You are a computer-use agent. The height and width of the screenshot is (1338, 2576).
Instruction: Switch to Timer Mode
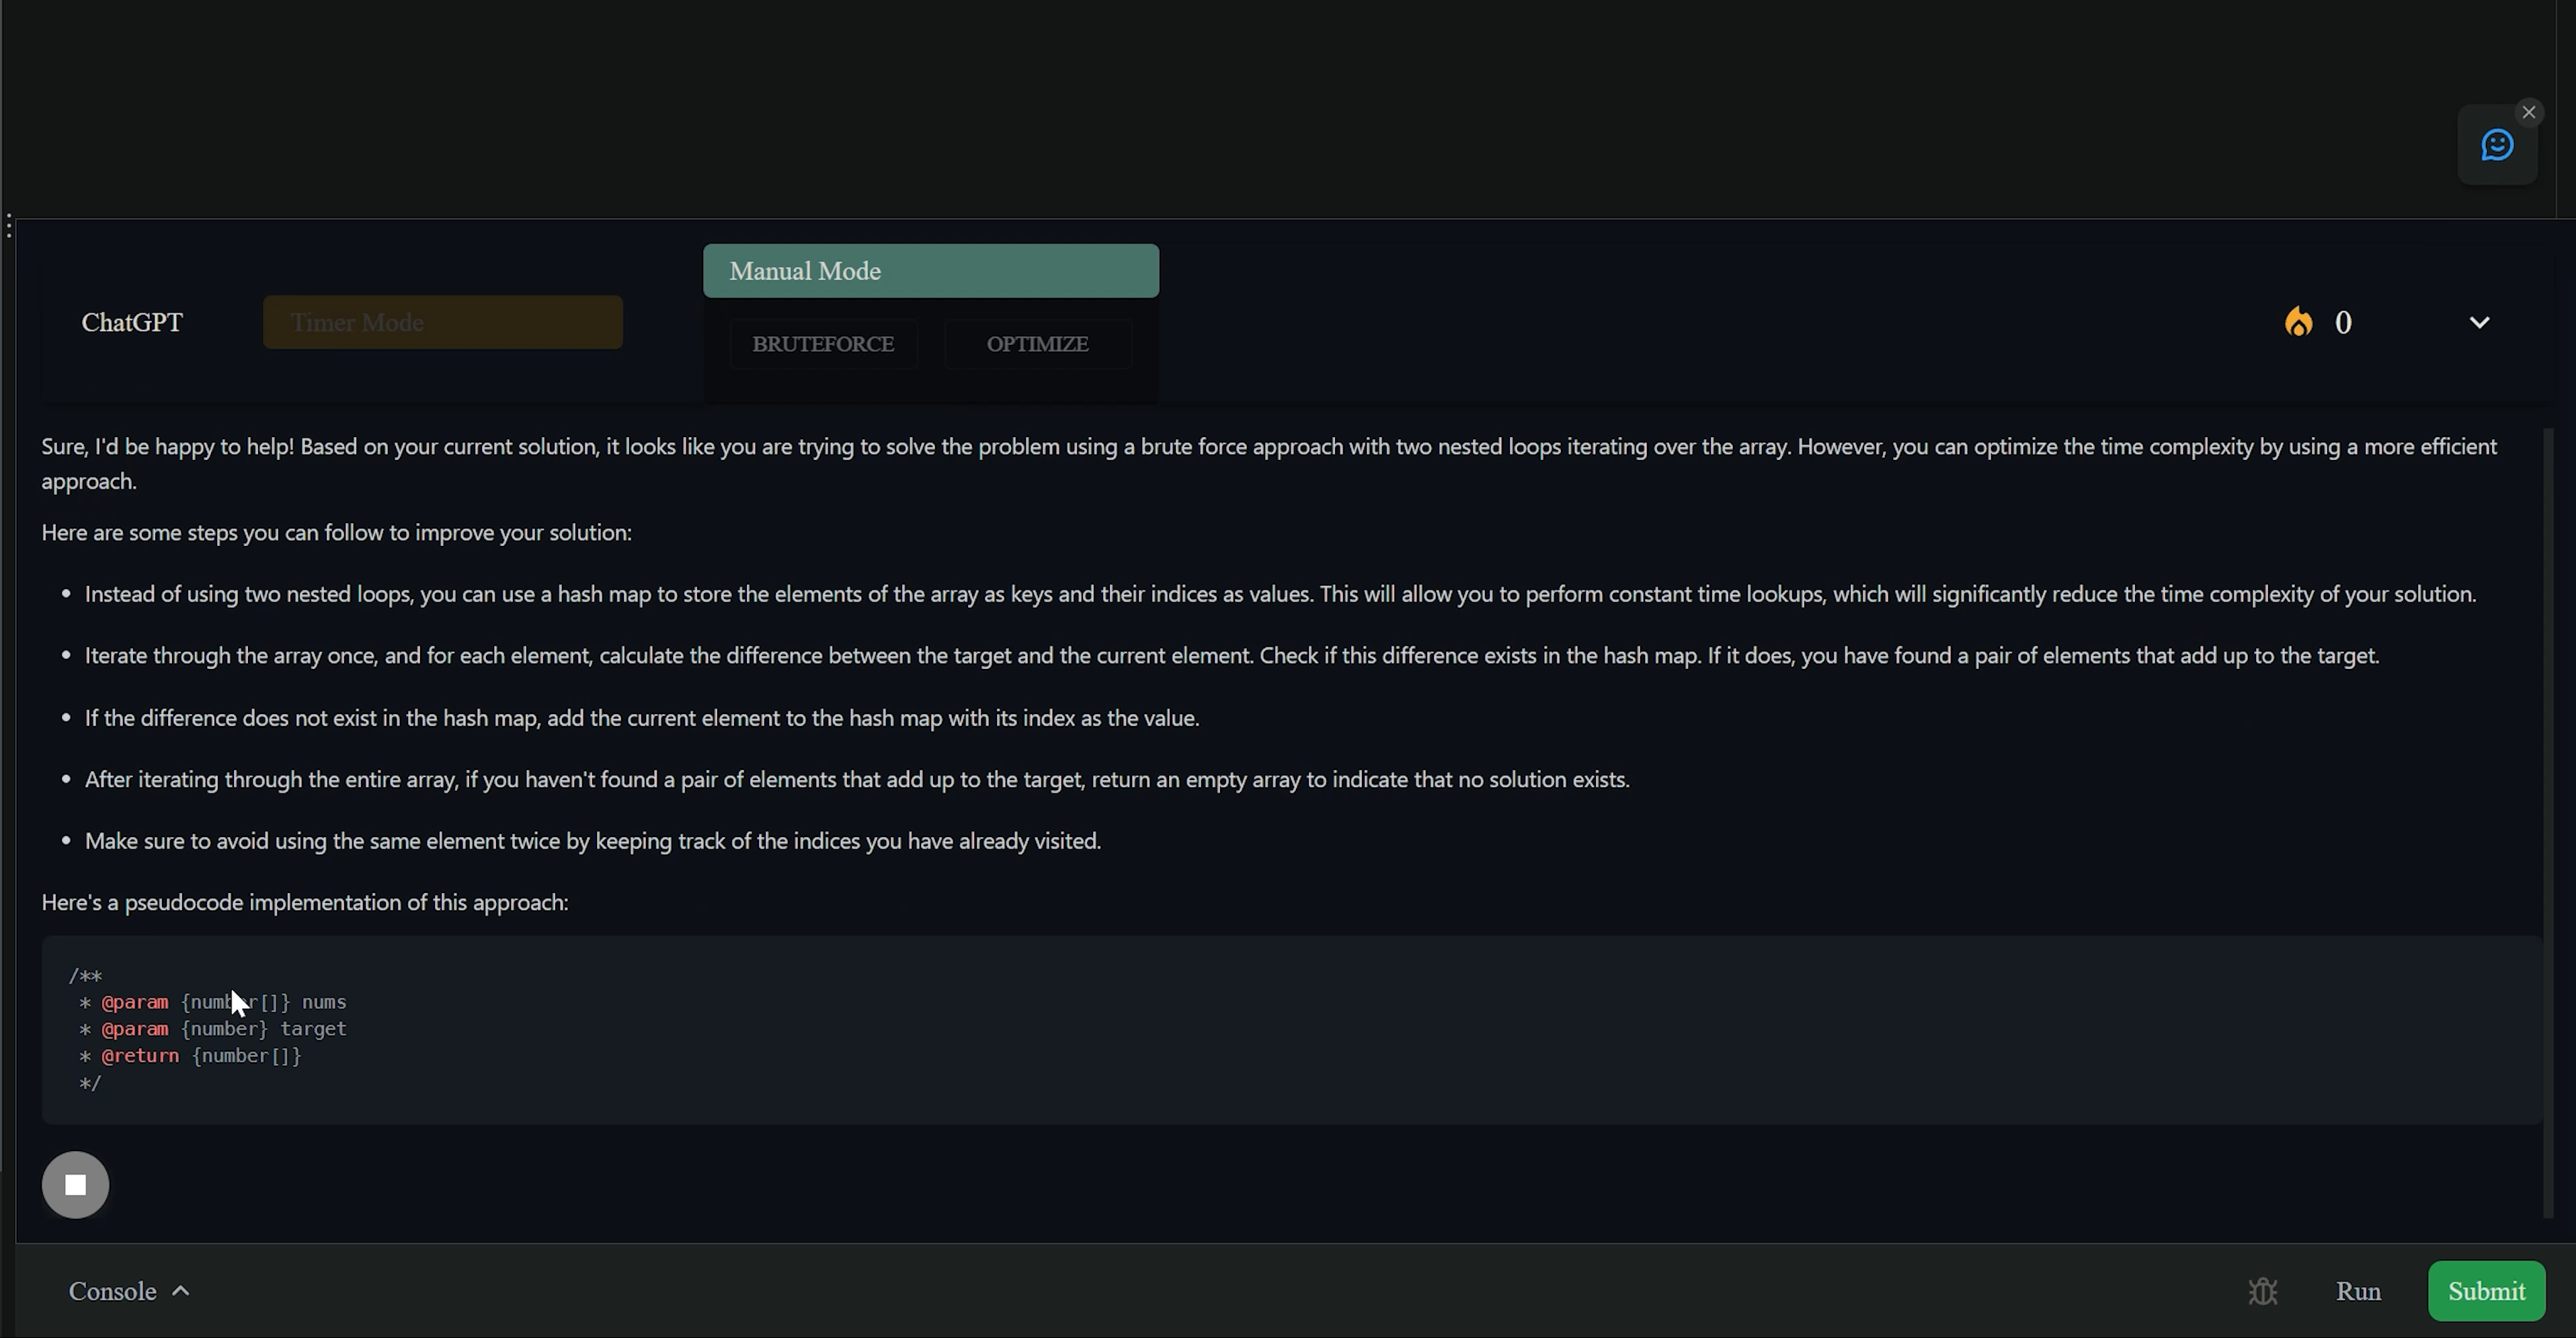click(443, 322)
